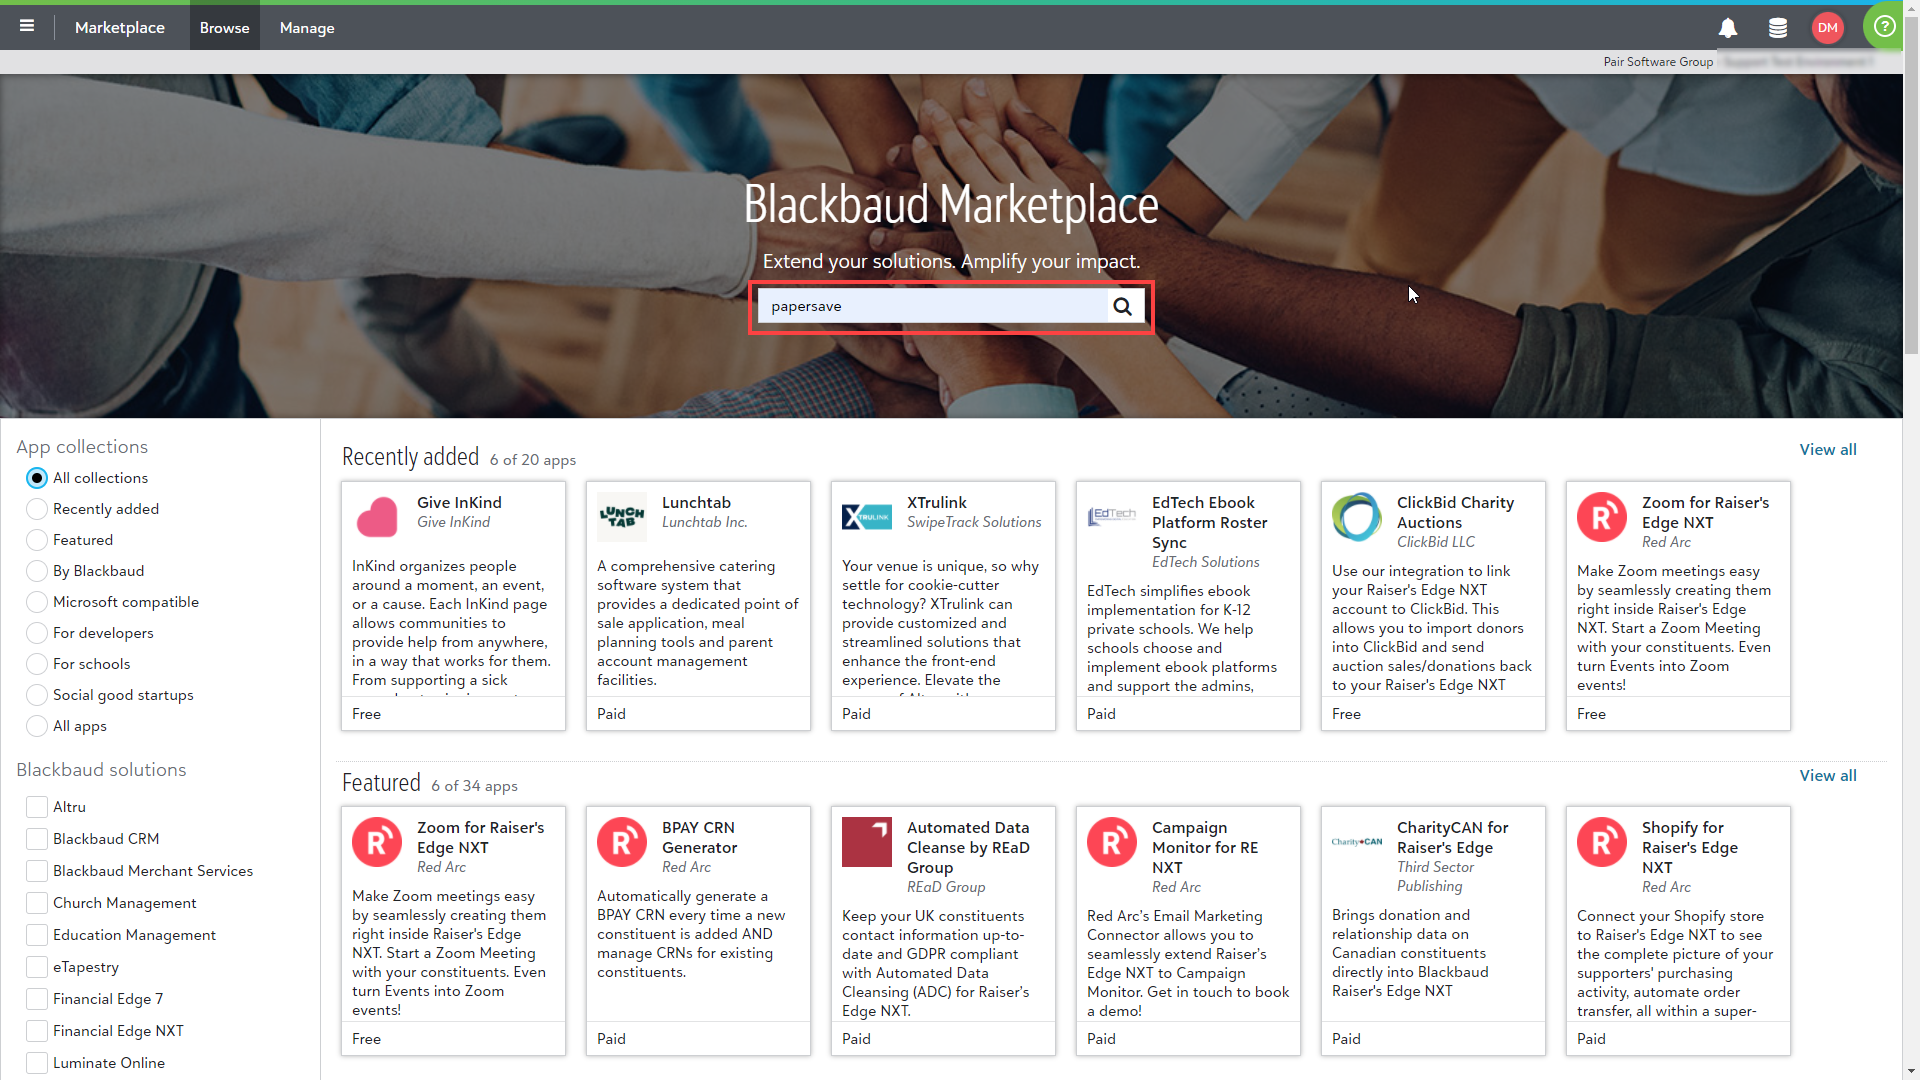Enable the Altru solution checkbox
Image resolution: width=1920 pixels, height=1080 pixels.
37,807
